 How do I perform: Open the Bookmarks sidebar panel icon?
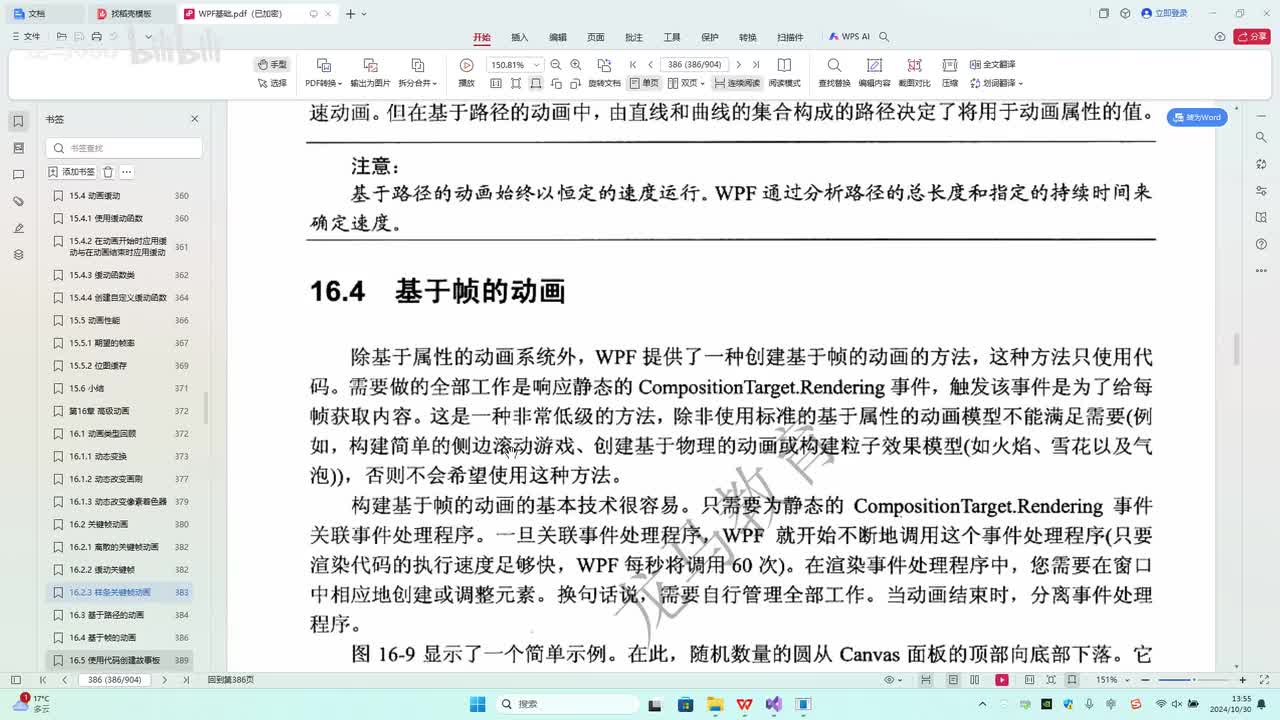18,121
